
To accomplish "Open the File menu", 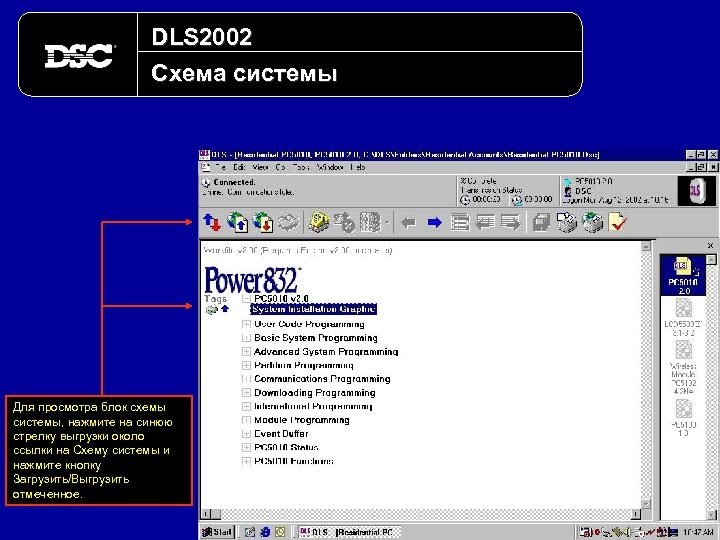I will tap(220, 167).
